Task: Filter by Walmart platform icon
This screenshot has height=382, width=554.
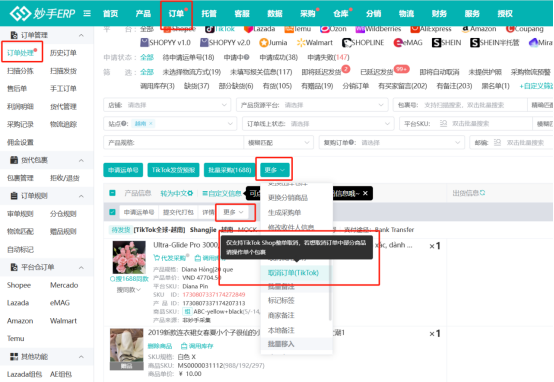Action: [x=301, y=43]
